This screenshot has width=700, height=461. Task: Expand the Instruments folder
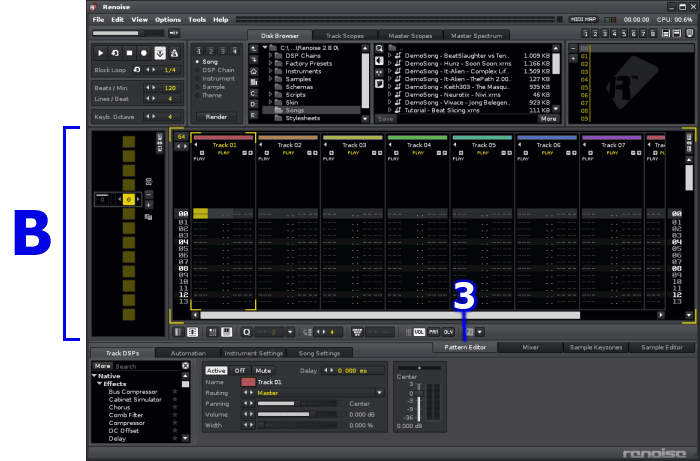(271, 71)
